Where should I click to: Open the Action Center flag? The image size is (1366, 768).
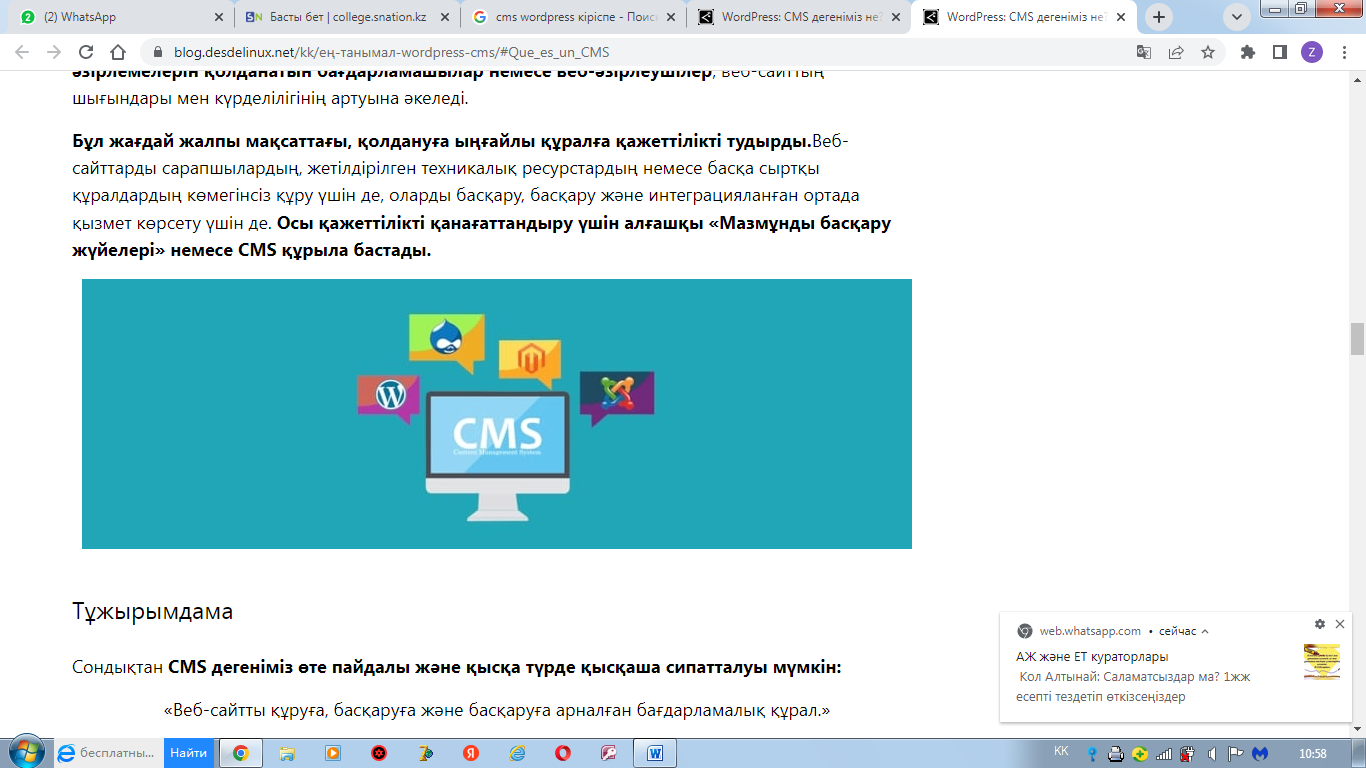point(1235,754)
